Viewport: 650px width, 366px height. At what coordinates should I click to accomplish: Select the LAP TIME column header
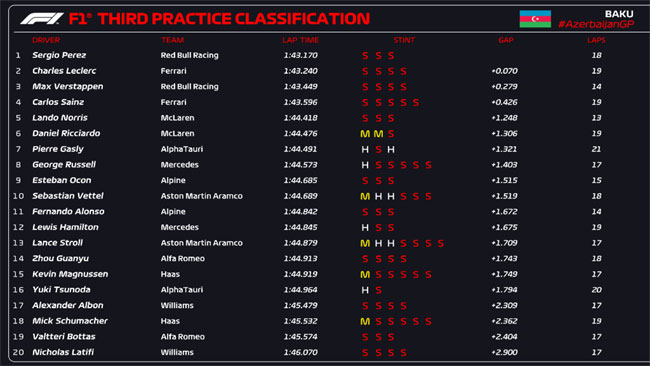(301, 40)
